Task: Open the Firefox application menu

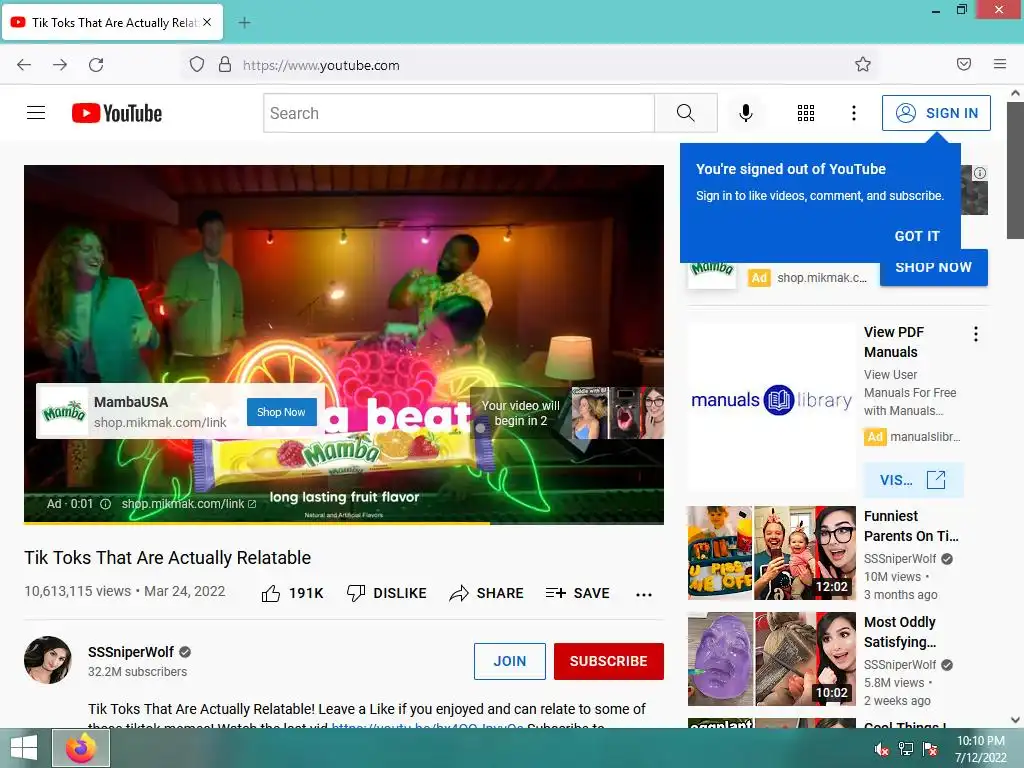Action: pos(1000,64)
